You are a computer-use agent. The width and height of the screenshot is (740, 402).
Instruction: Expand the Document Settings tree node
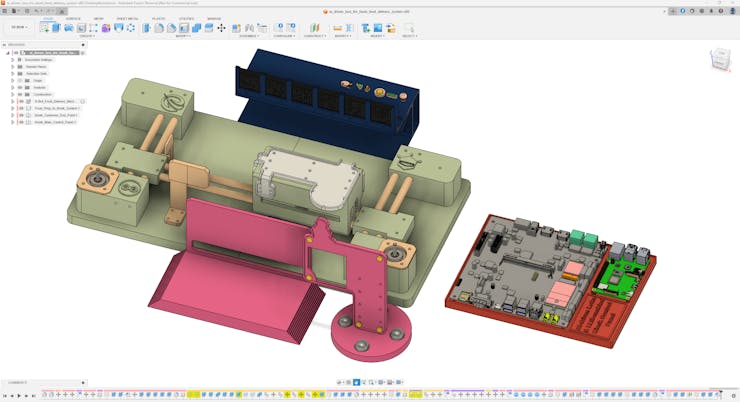click(13, 59)
